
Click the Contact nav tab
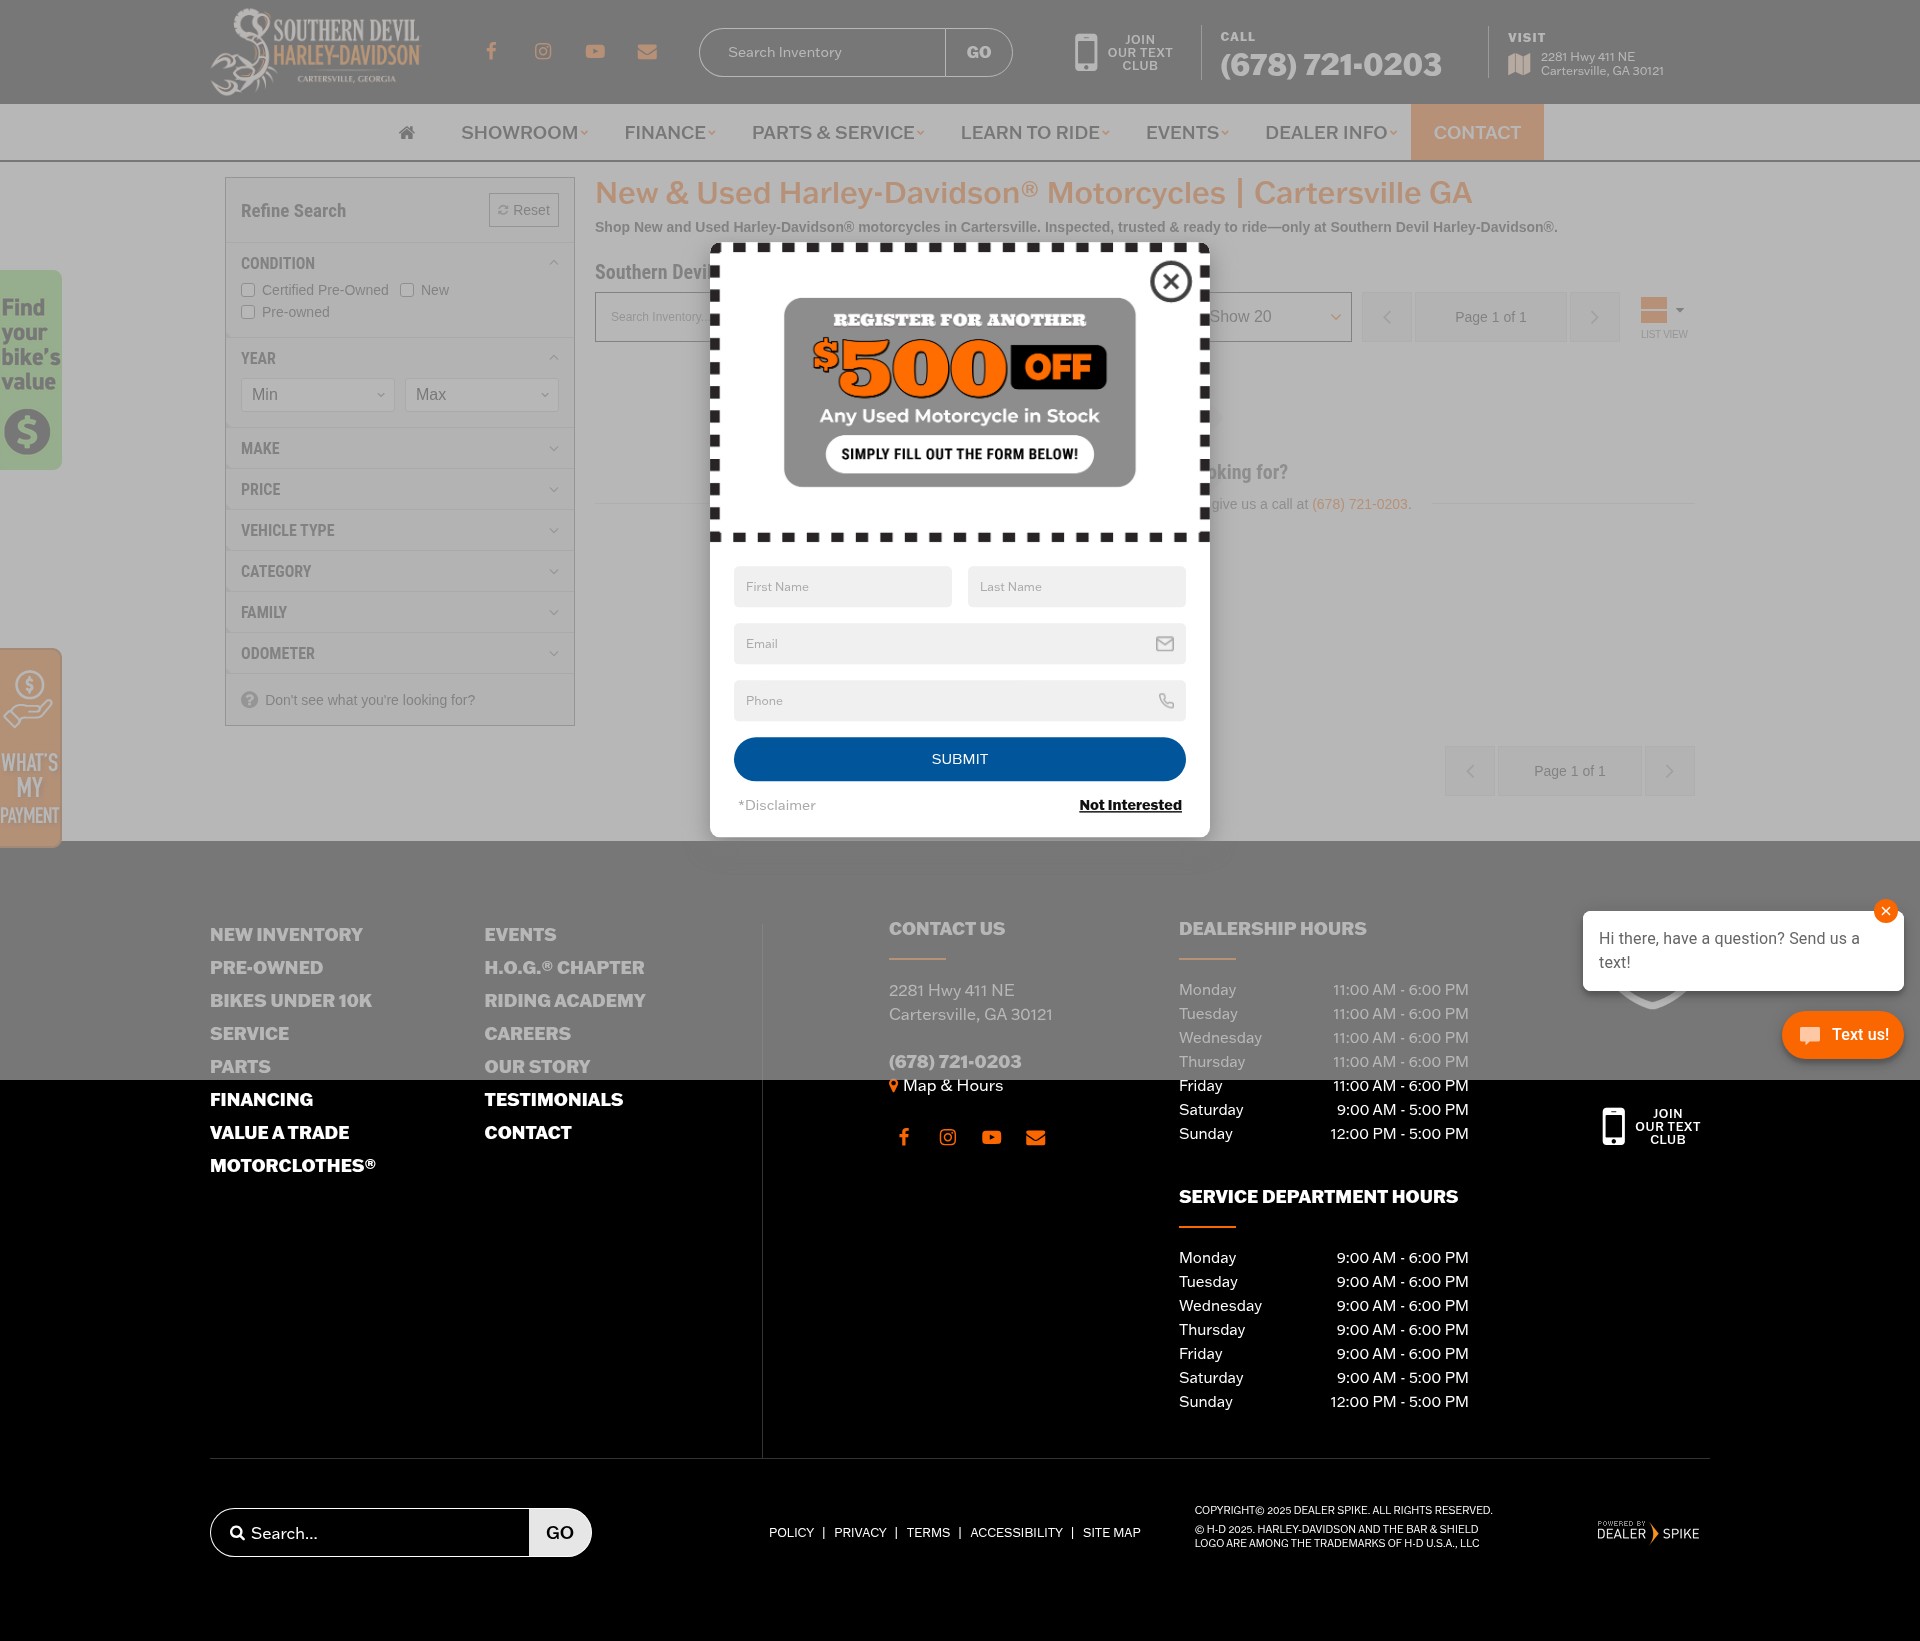[x=1477, y=132]
